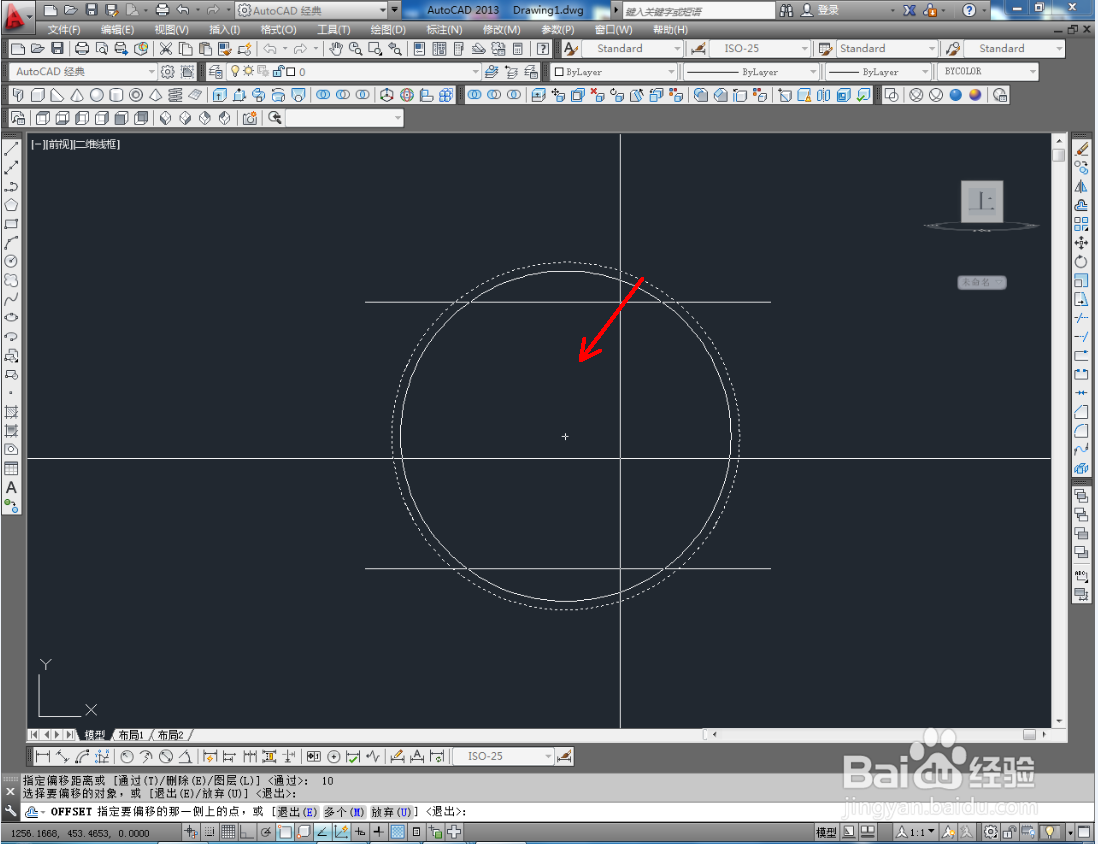The height and width of the screenshot is (844, 1098).
Task: Select the Rotate tool in modify toolbar
Action: coord(1081,261)
